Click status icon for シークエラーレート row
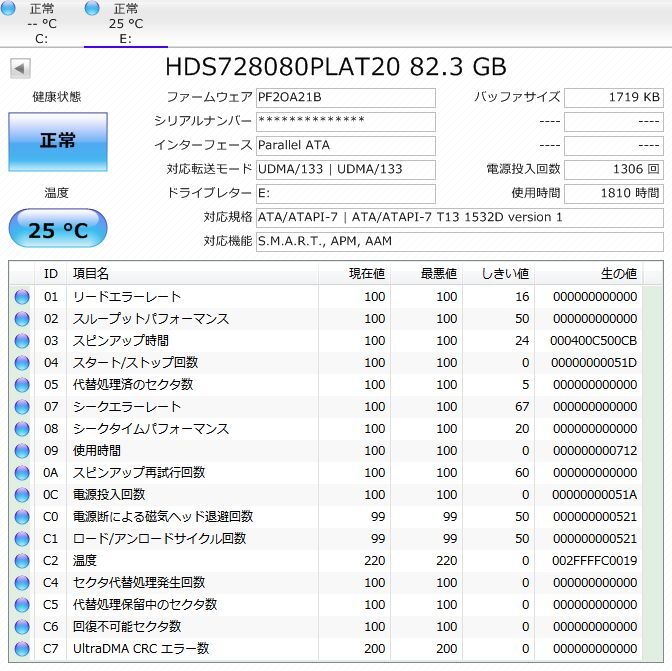This screenshot has width=672, height=671. 22,407
